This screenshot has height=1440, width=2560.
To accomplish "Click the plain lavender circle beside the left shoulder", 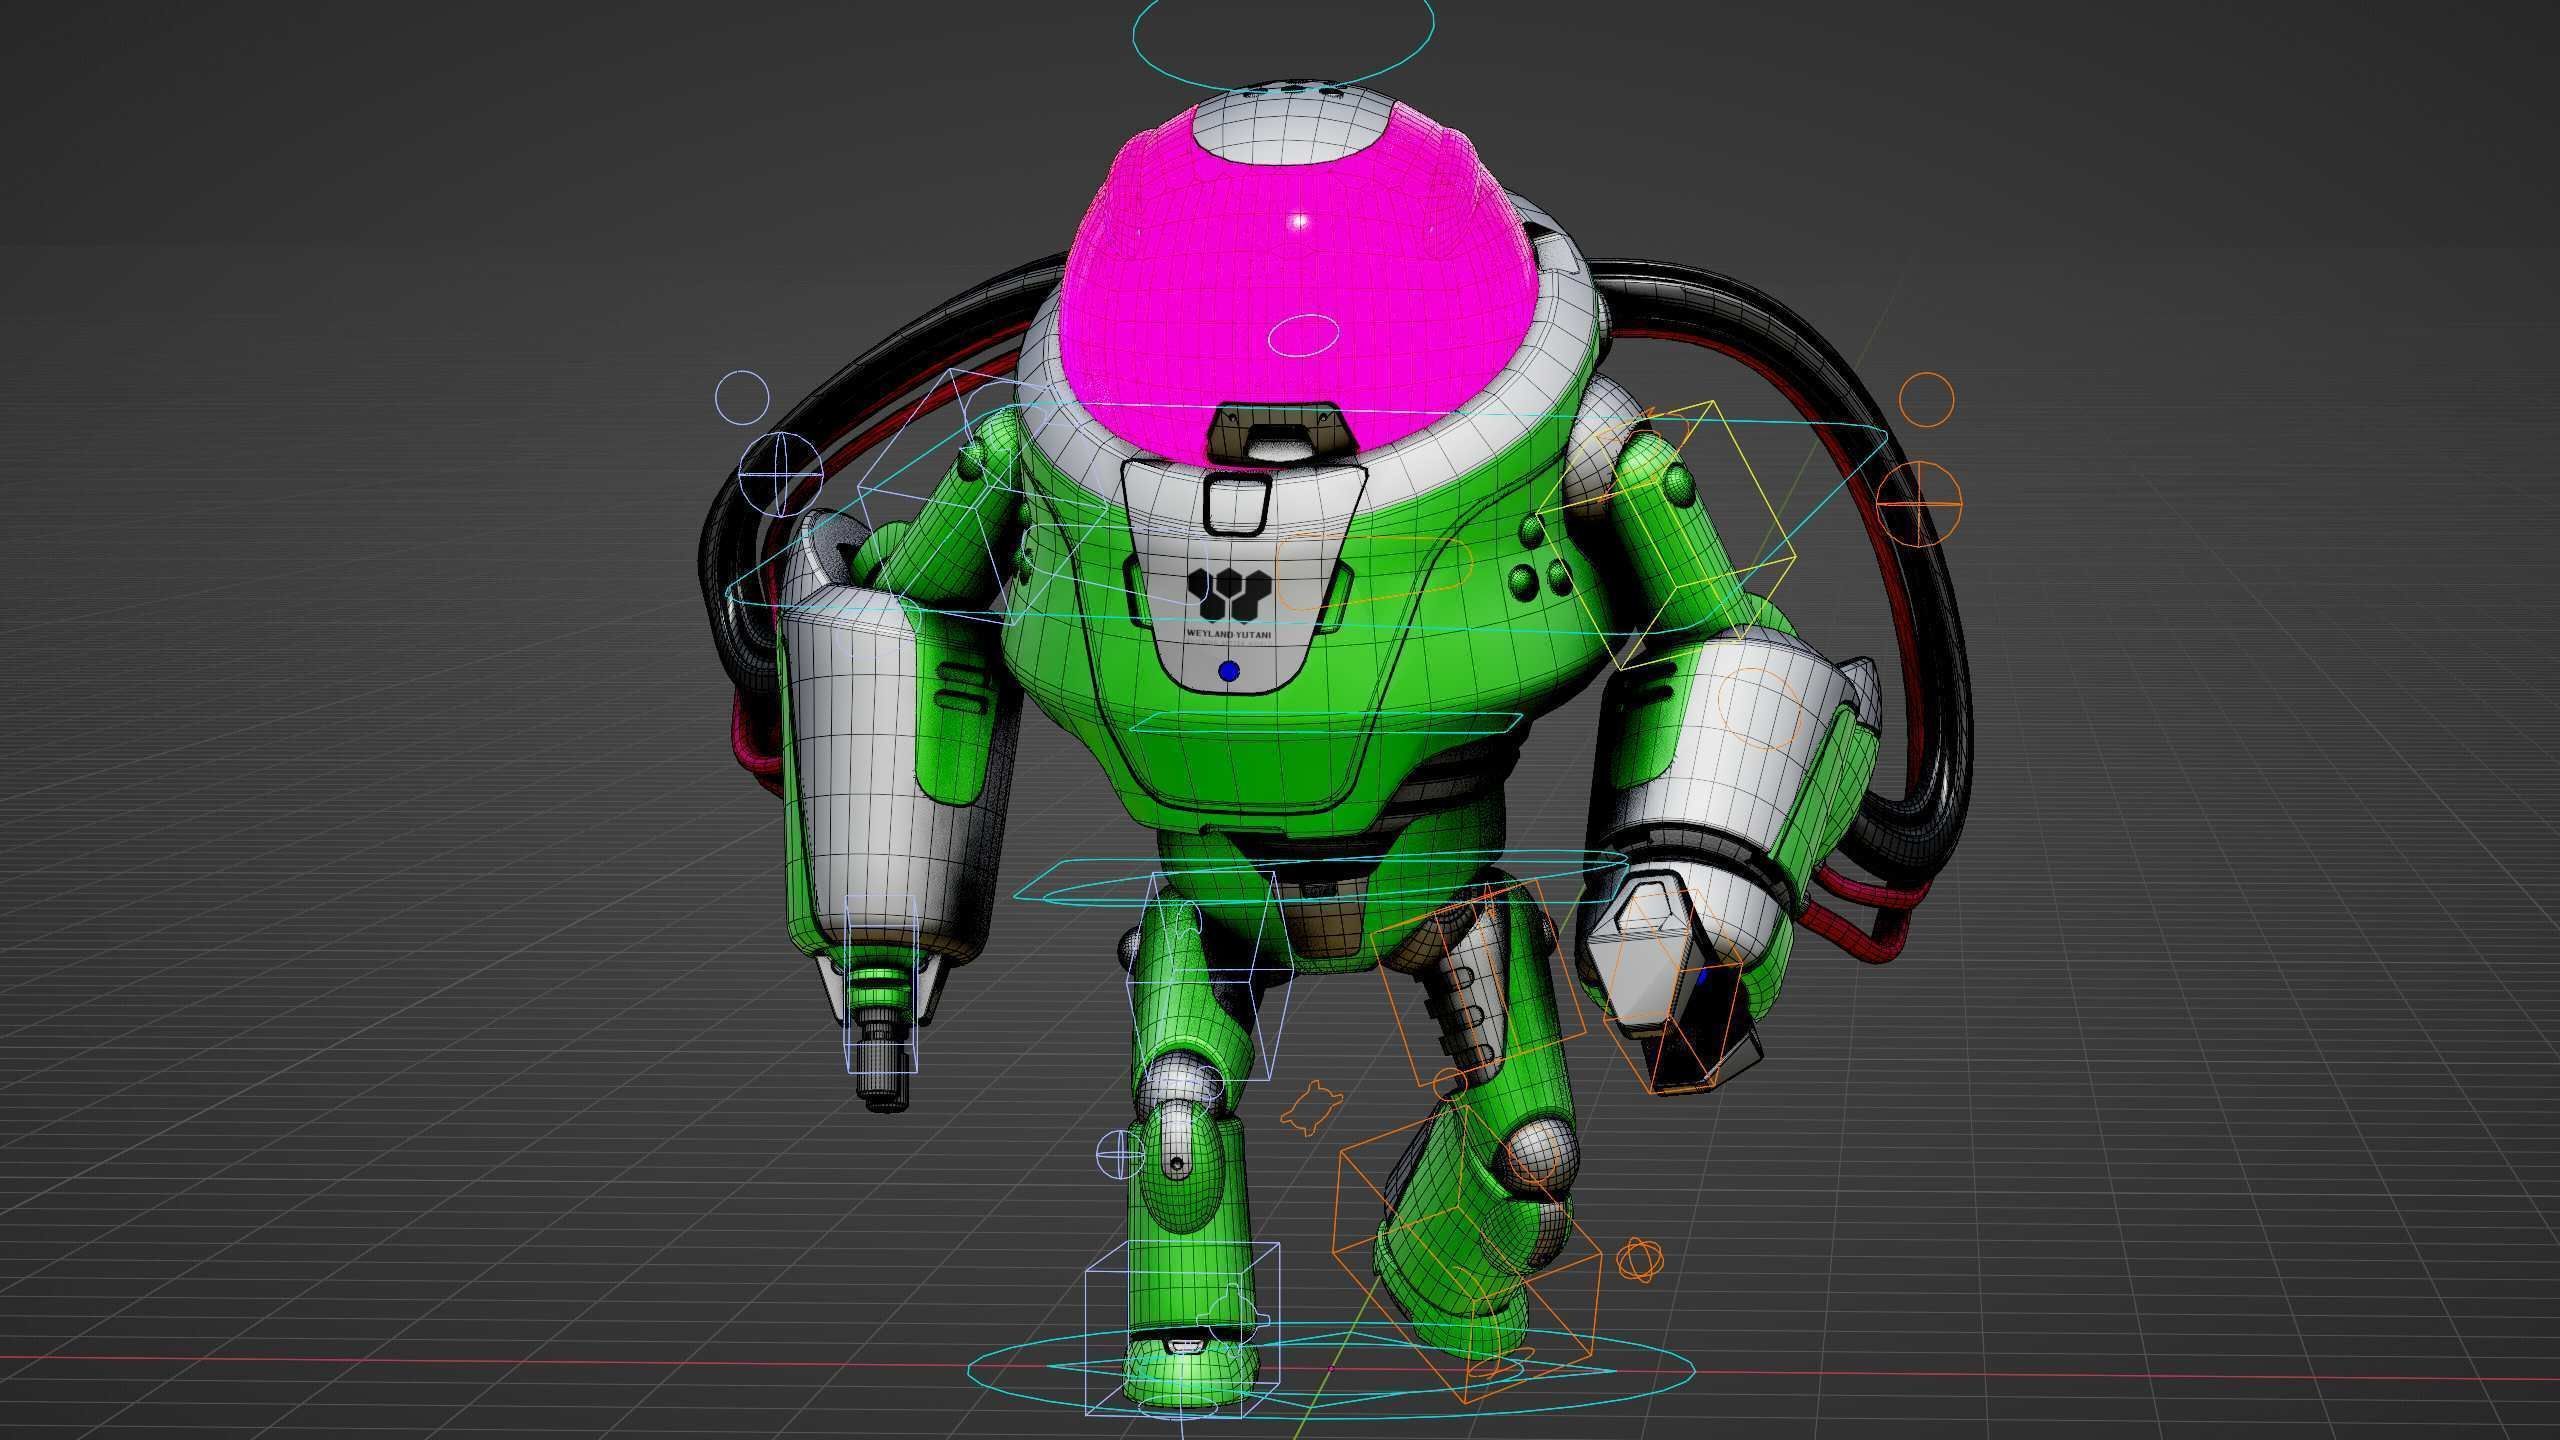I will 743,397.
